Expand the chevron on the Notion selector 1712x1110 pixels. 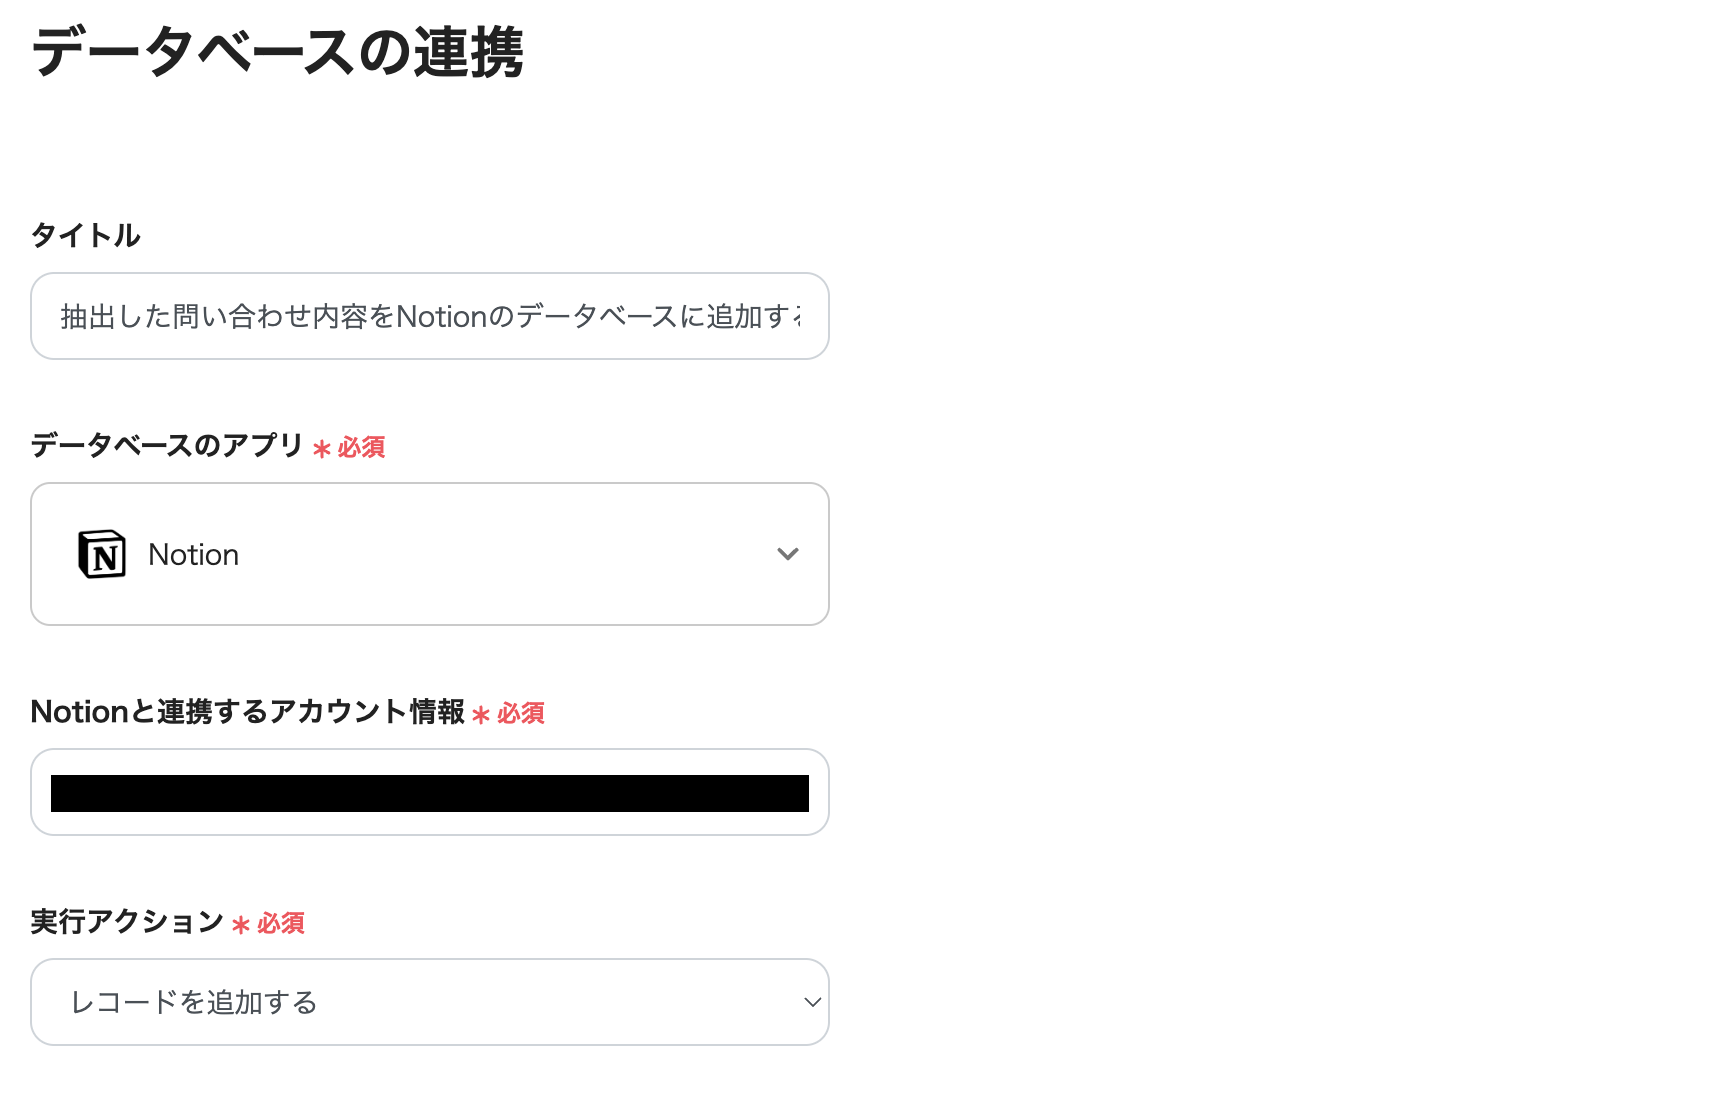(x=788, y=553)
